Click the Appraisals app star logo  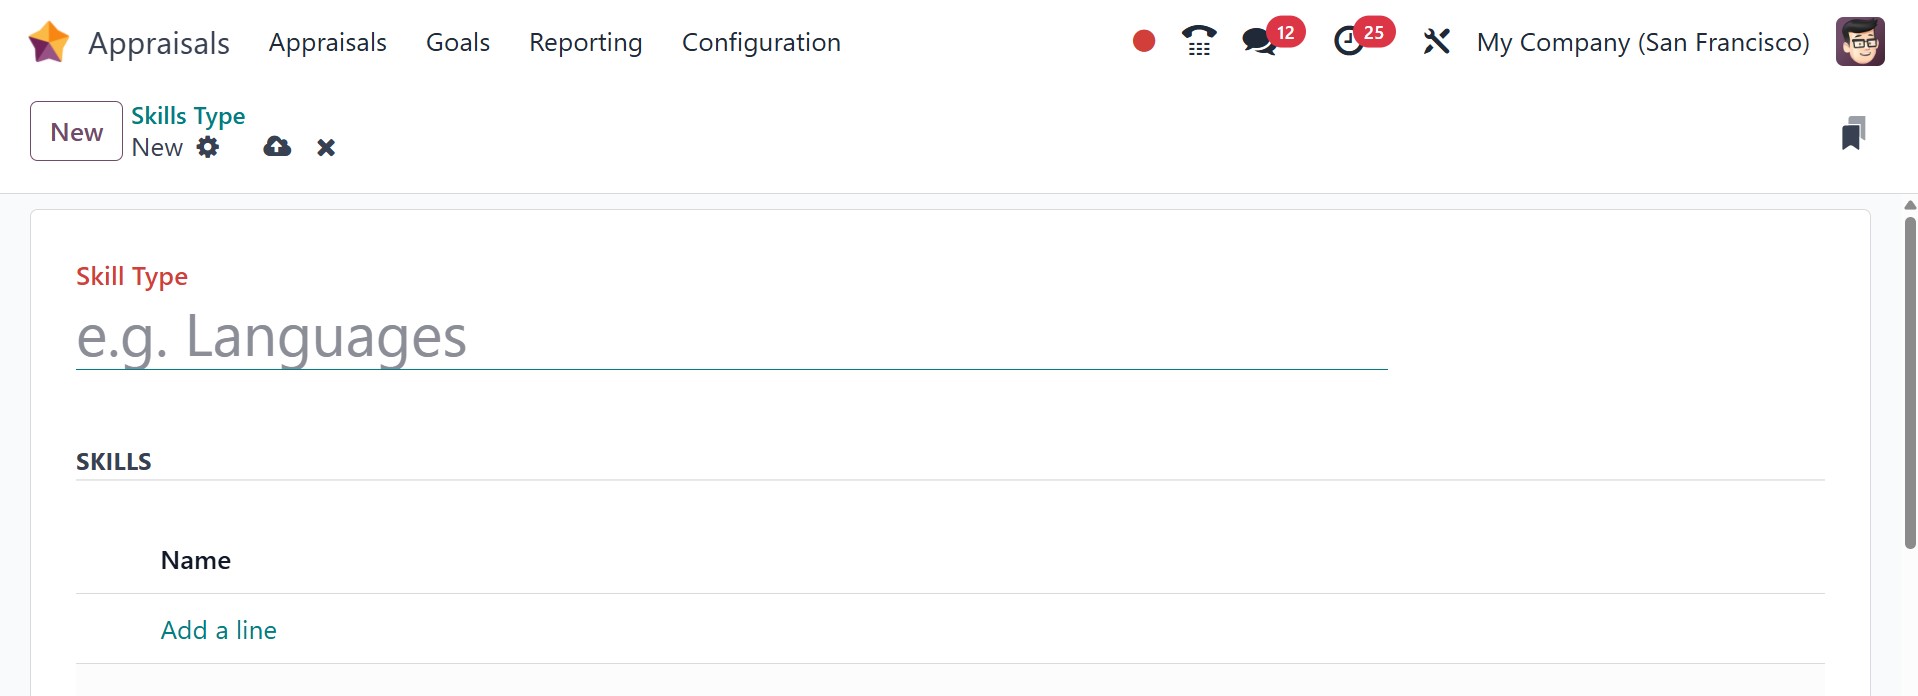[49, 42]
